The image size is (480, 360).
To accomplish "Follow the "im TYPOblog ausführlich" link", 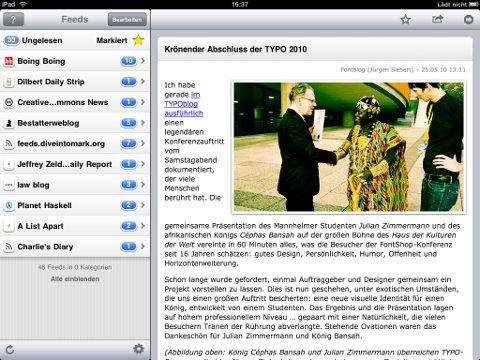I will pos(184,104).
